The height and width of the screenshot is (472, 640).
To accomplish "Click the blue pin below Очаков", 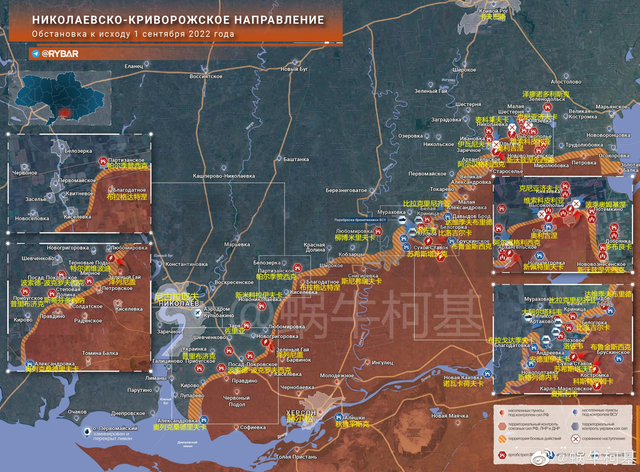I will point(77,419).
